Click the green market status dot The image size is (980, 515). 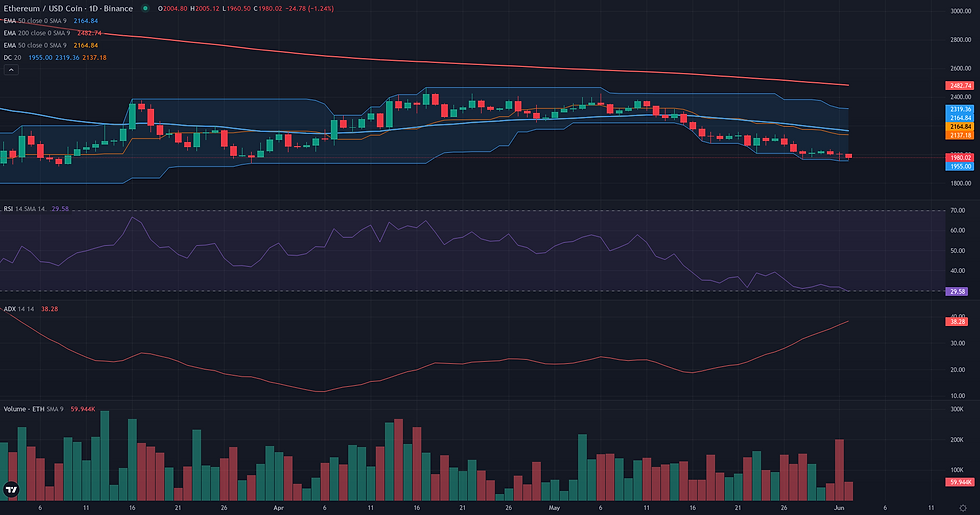click(x=145, y=8)
